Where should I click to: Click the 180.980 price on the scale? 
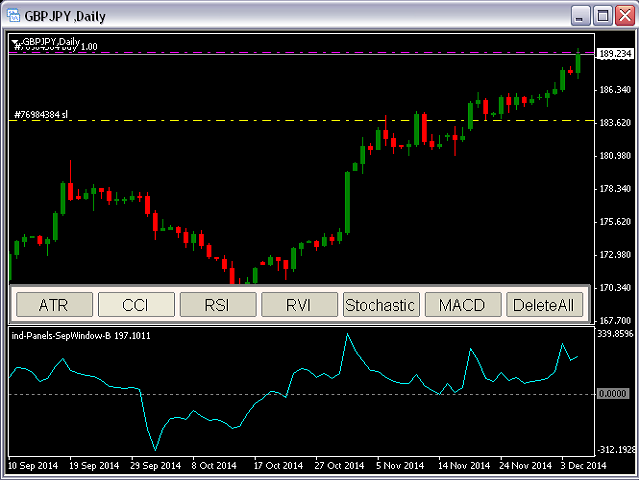[x=613, y=156]
